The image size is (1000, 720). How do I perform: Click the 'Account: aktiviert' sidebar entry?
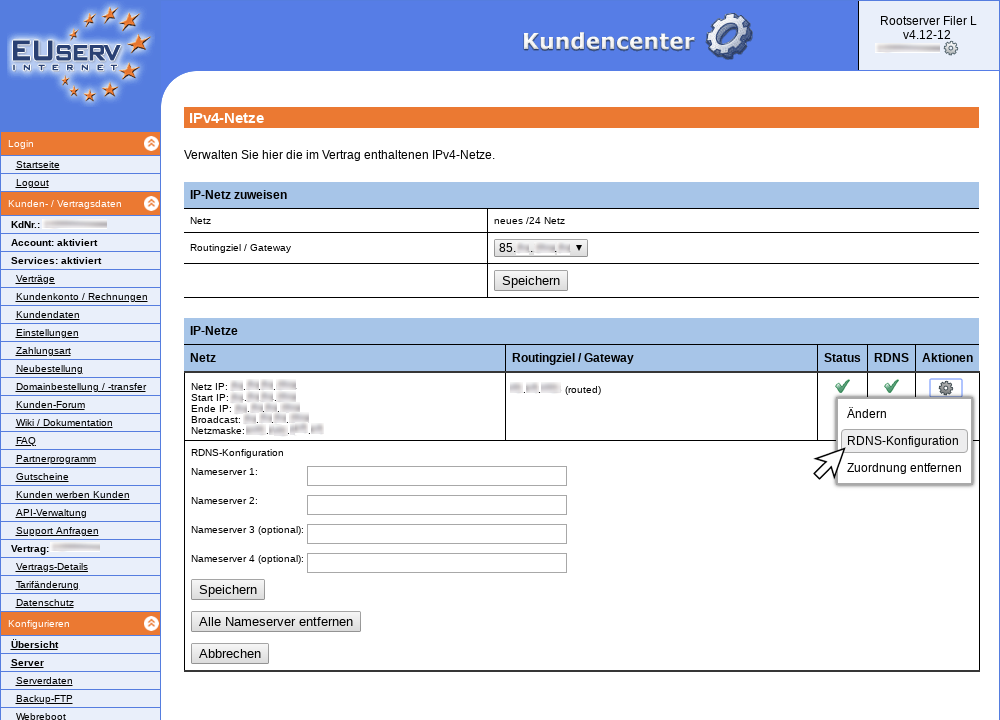click(x=54, y=242)
